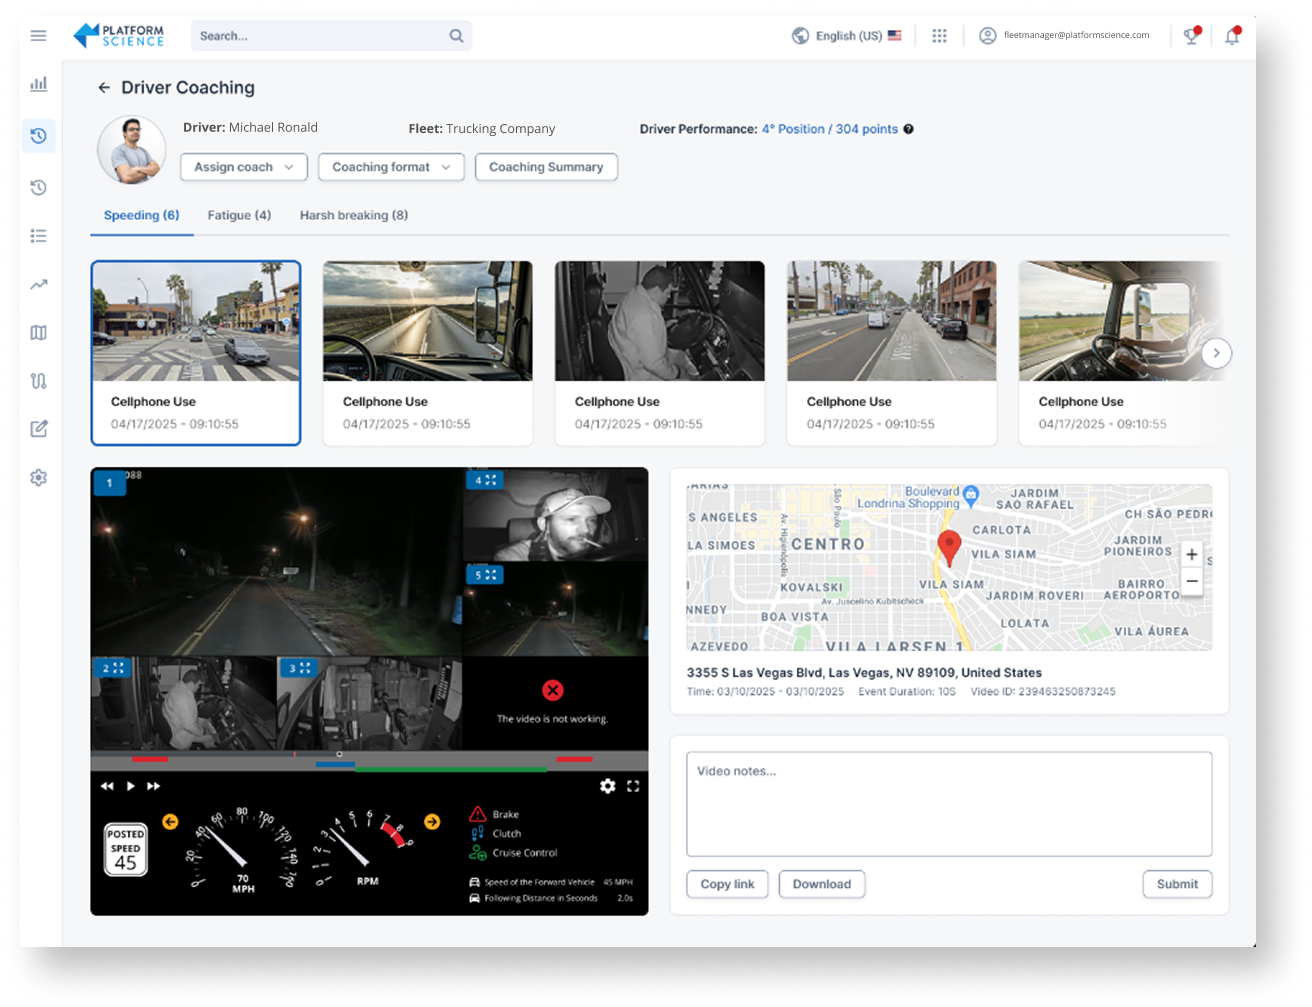Screen dimensions: 1312x1007
Task: Click the Download button
Action: 821,884
